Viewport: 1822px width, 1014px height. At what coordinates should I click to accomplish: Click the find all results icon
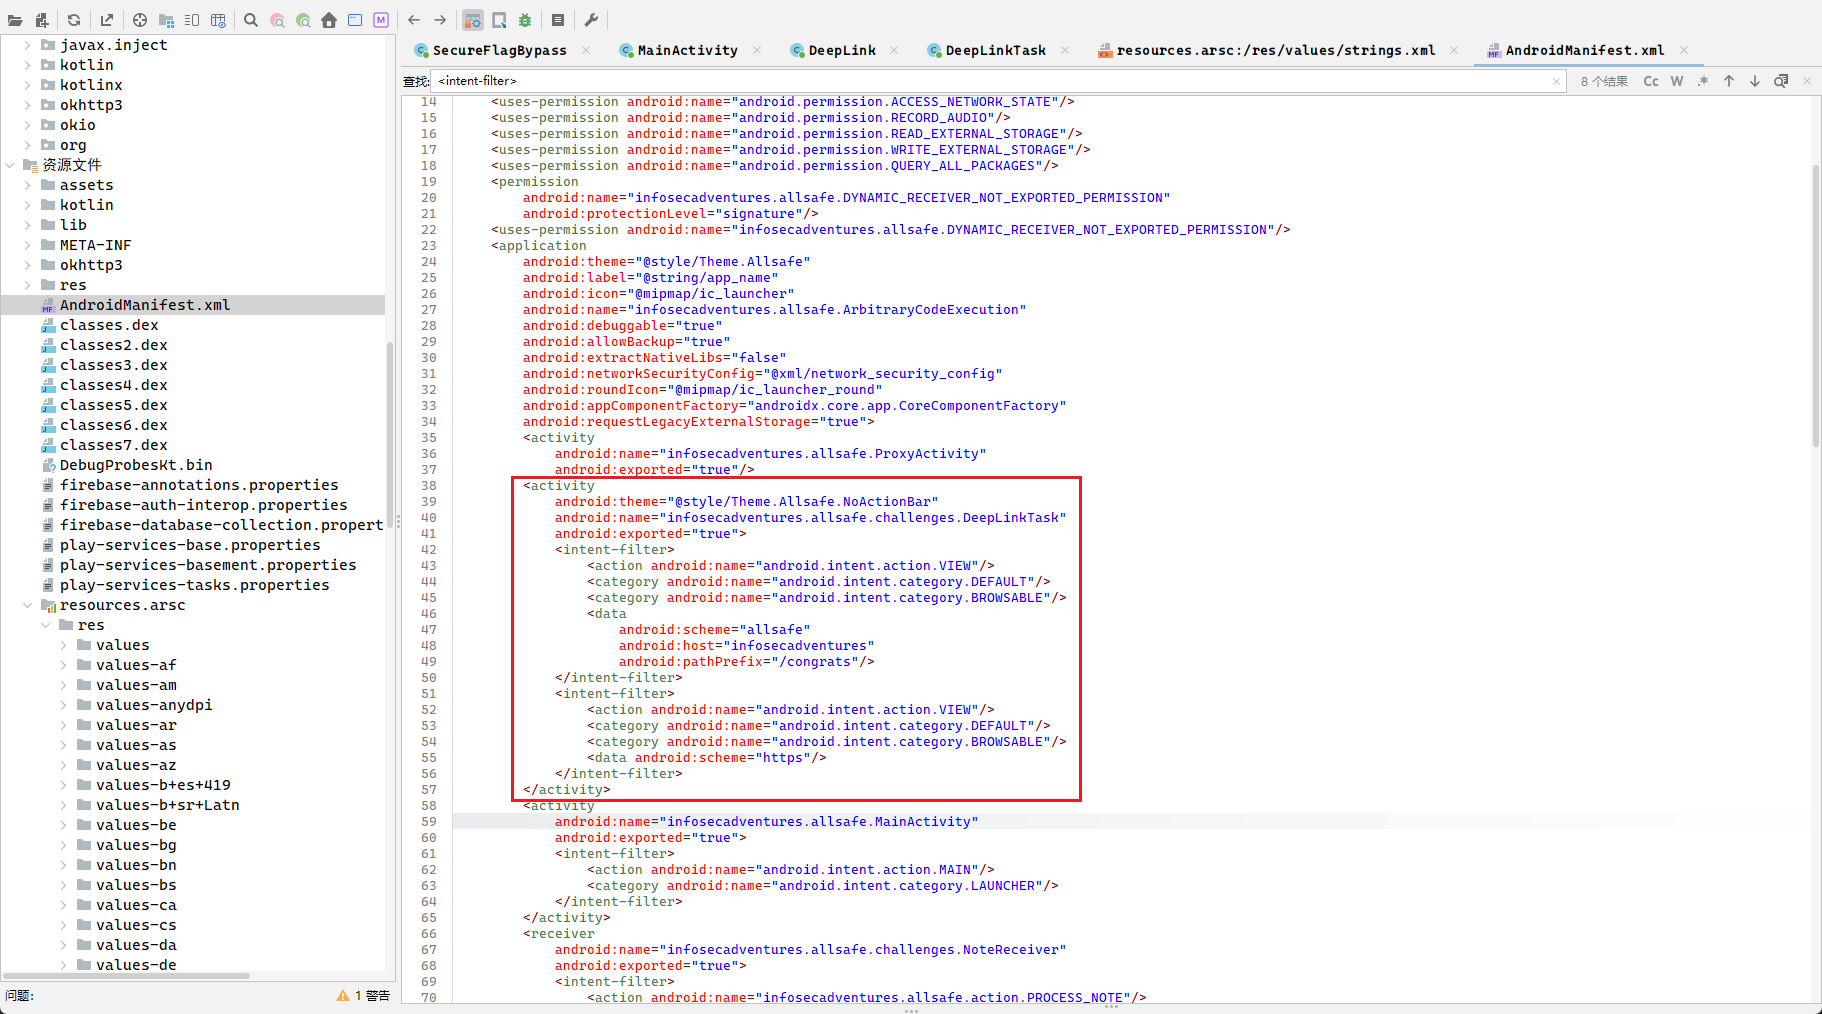click(1781, 81)
